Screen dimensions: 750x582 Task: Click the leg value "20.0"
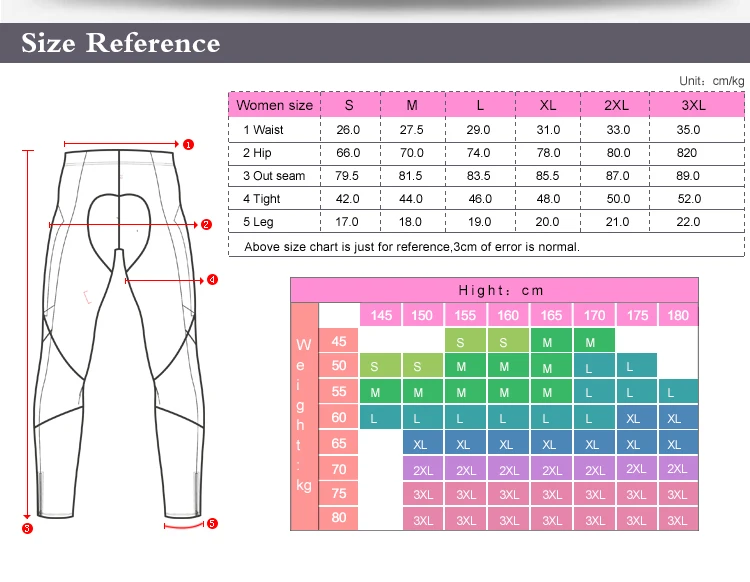tap(547, 221)
